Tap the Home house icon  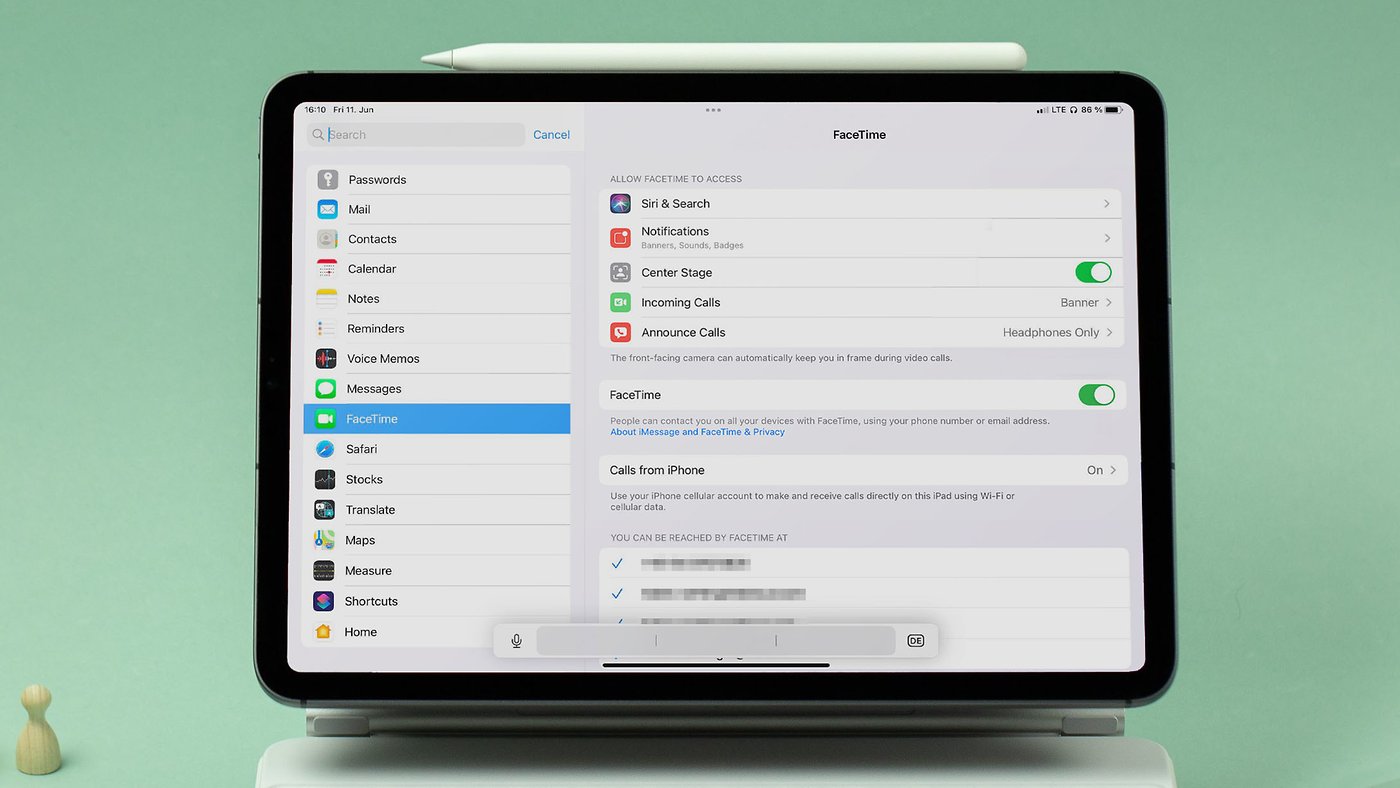[323, 632]
